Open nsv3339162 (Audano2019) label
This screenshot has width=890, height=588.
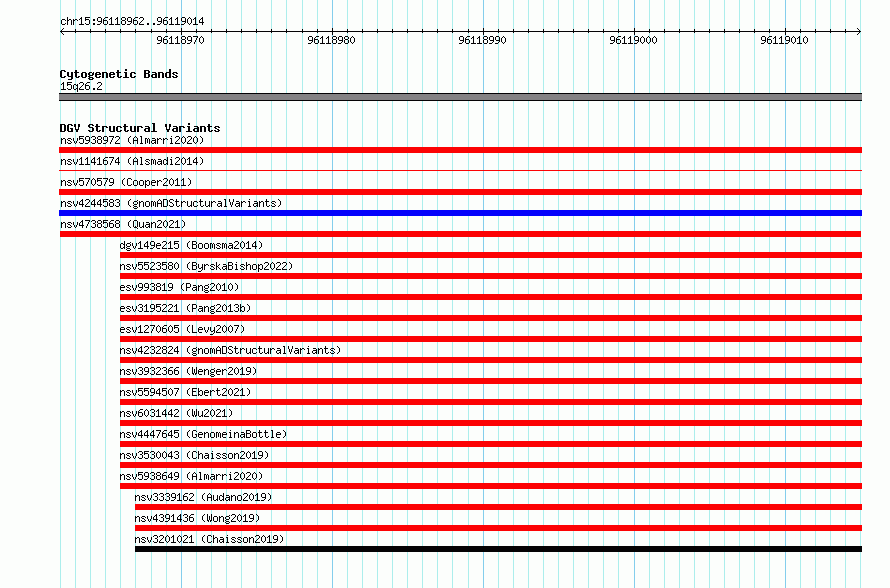tap(203, 497)
